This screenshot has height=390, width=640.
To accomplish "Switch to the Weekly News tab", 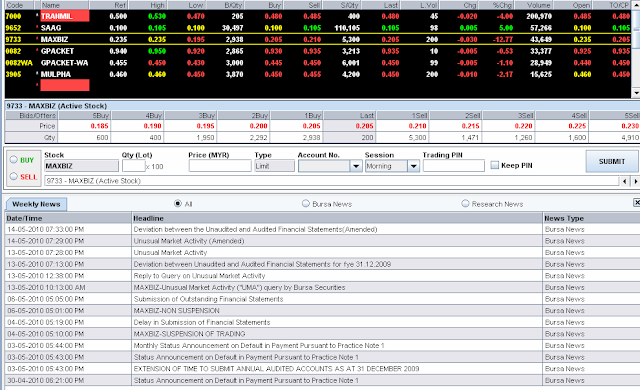I will click(x=36, y=204).
